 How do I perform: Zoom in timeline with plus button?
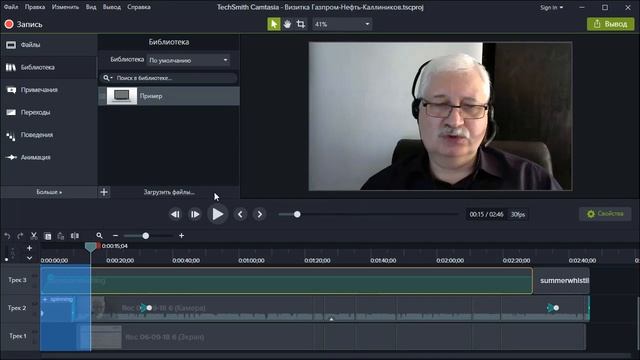[181, 236]
